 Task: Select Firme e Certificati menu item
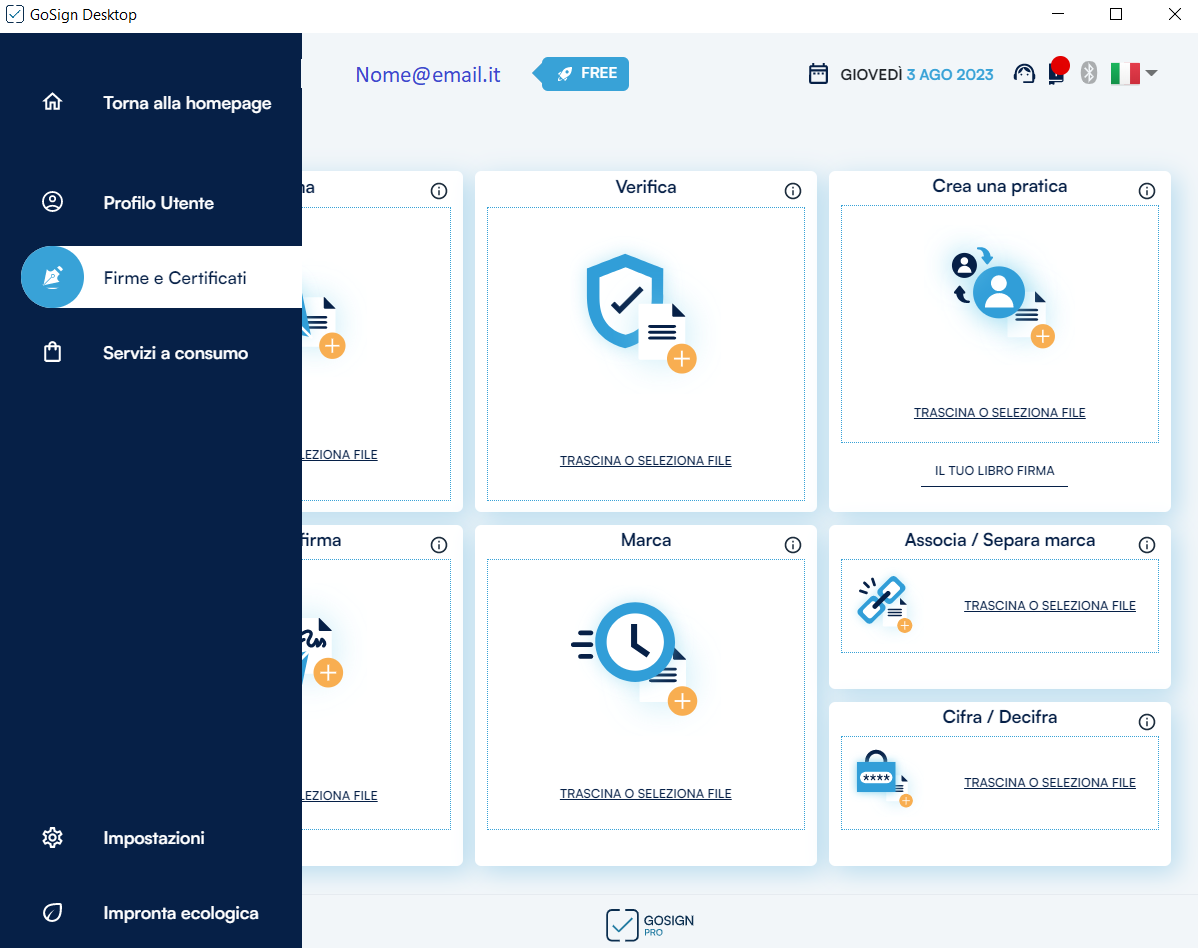coord(174,278)
